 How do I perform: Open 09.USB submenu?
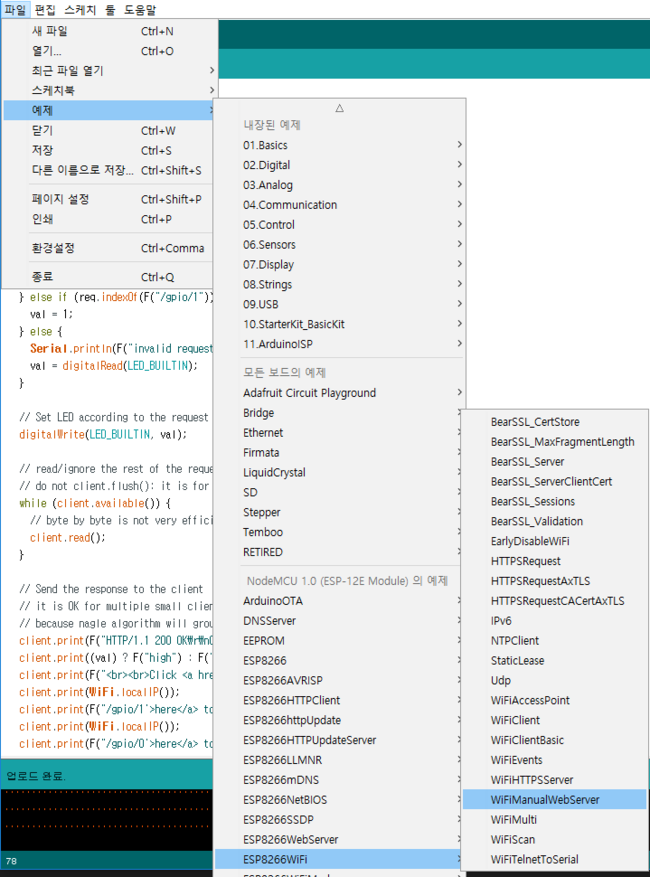(340, 304)
